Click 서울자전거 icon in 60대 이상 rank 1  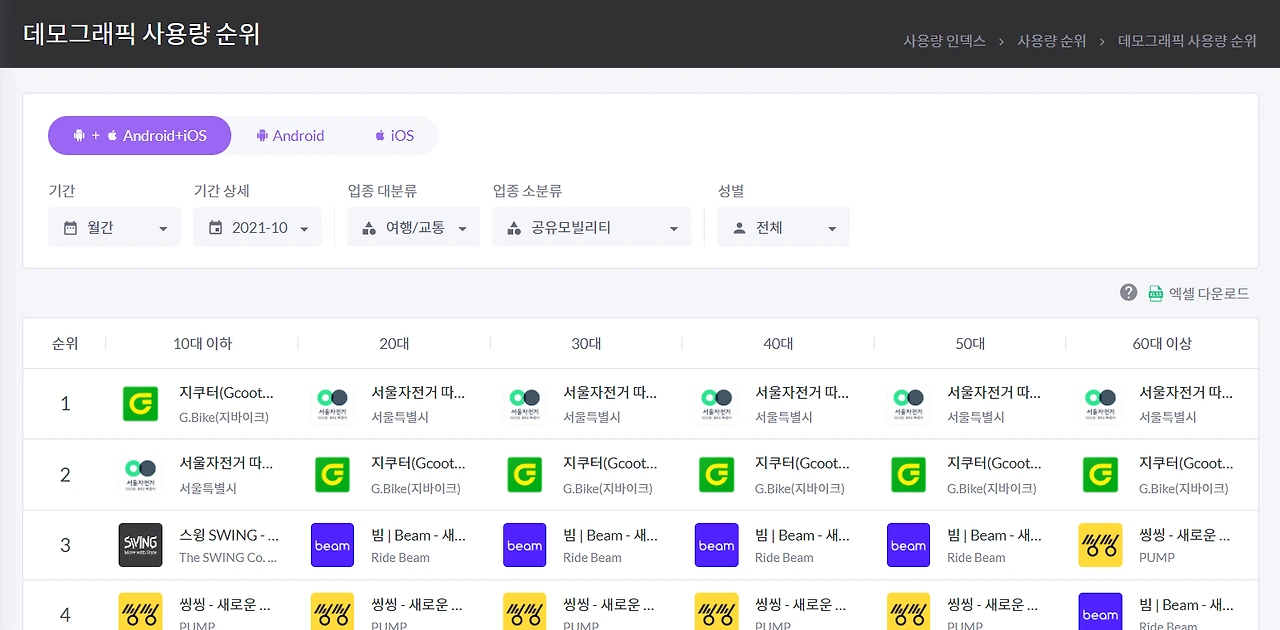(x=1100, y=404)
